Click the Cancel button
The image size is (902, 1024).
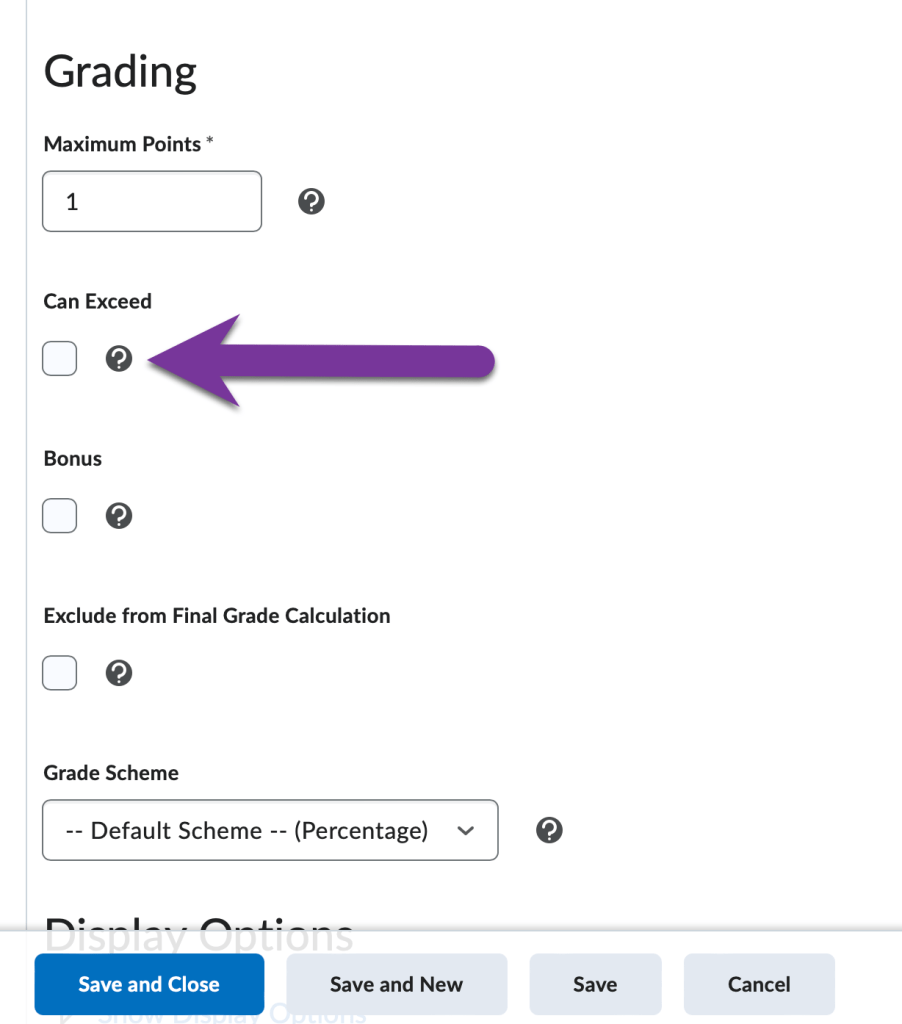point(759,983)
